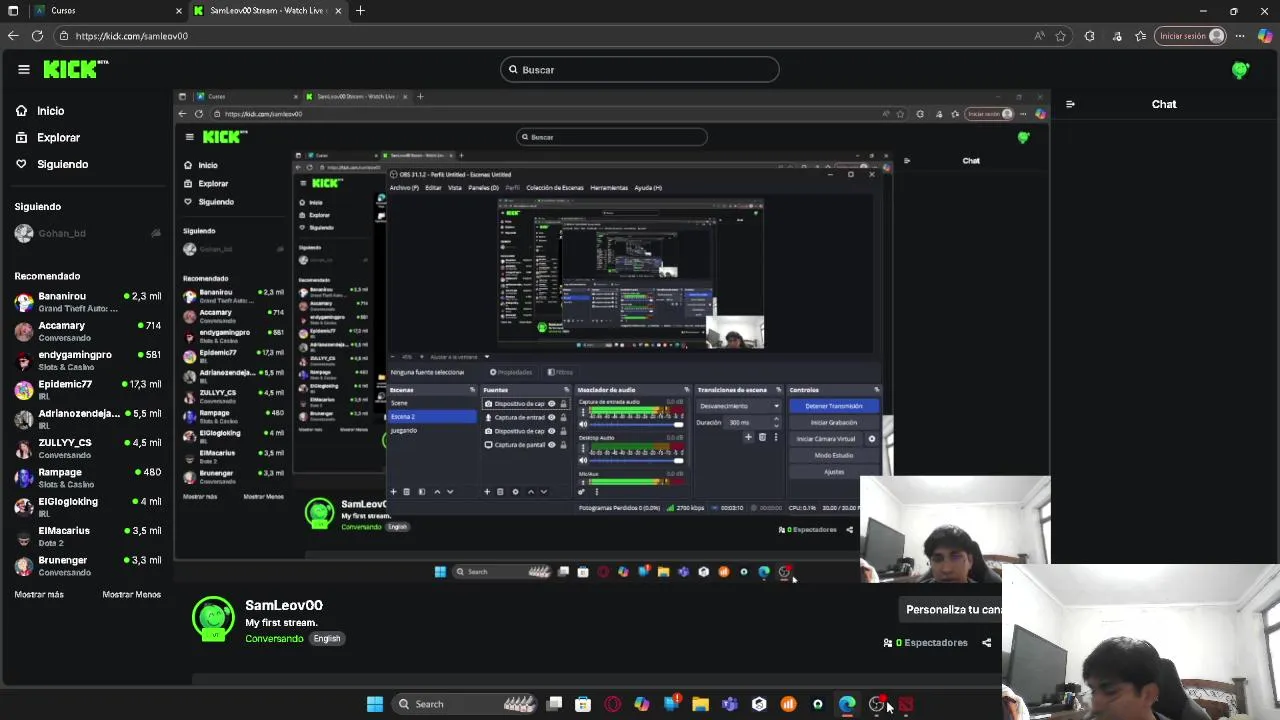
Task: Click the Siguiendo section heading
Action: tap(37, 207)
